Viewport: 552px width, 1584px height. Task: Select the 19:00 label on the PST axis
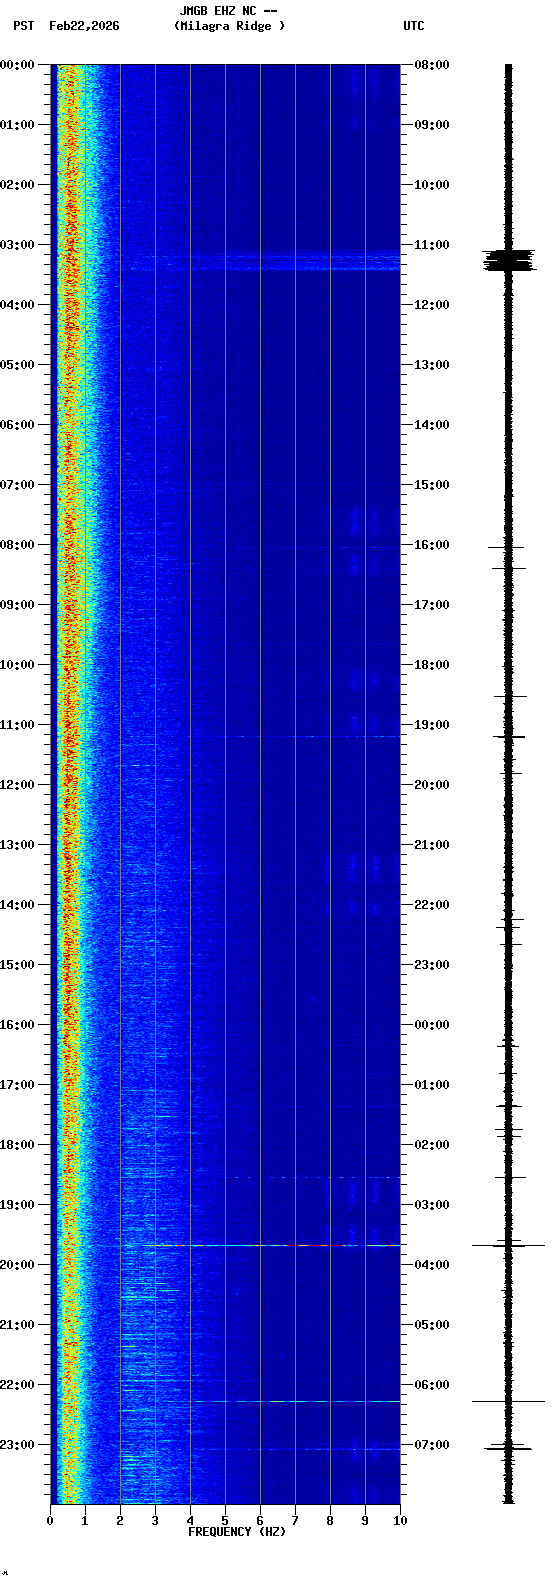(18, 1205)
